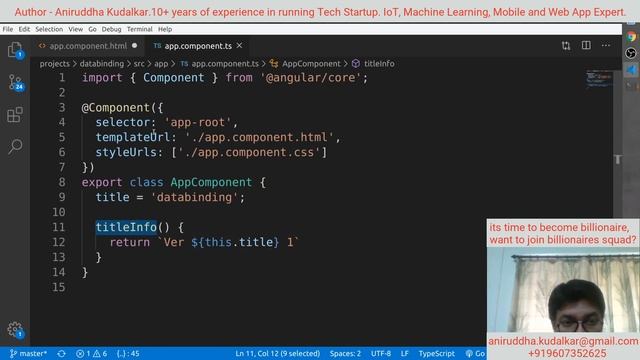Click the Chrome icon in the side dock
Viewport: 640px width, 360px height.
(x=631, y=37)
